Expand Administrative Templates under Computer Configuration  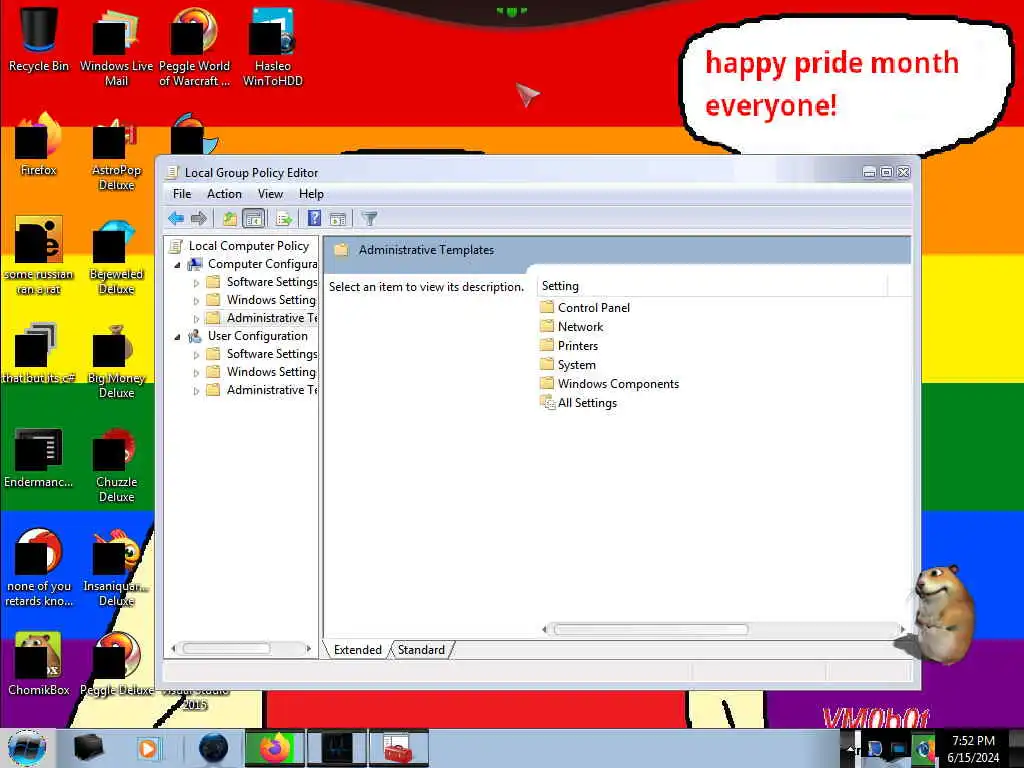coord(196,319)
